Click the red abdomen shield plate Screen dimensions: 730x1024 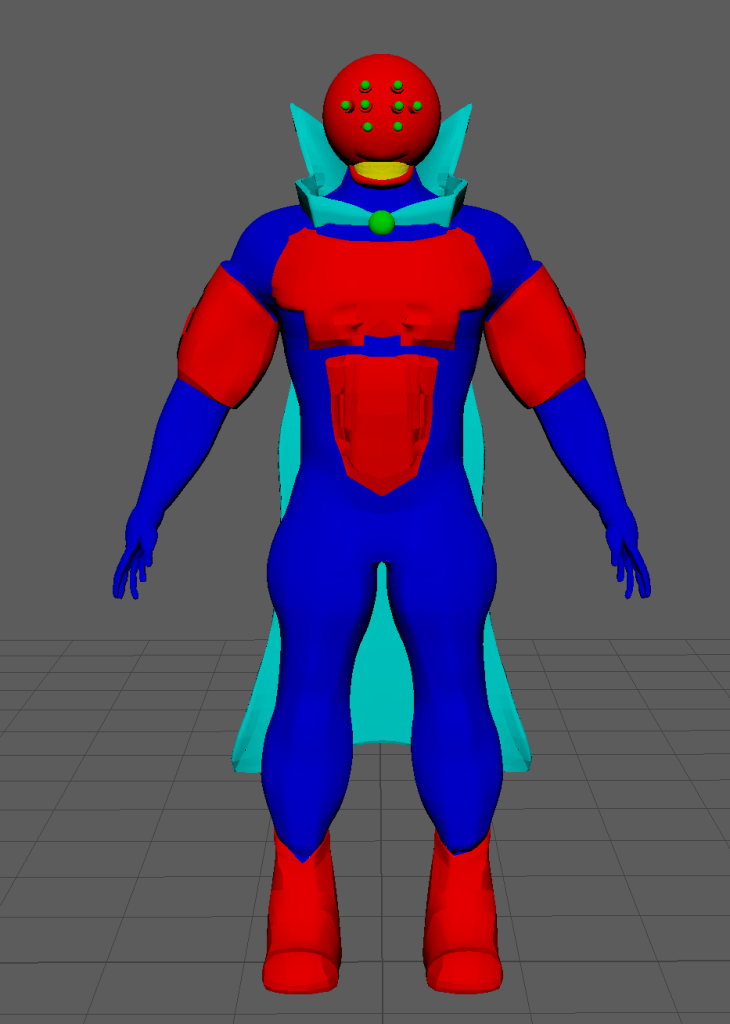[381, 420]
